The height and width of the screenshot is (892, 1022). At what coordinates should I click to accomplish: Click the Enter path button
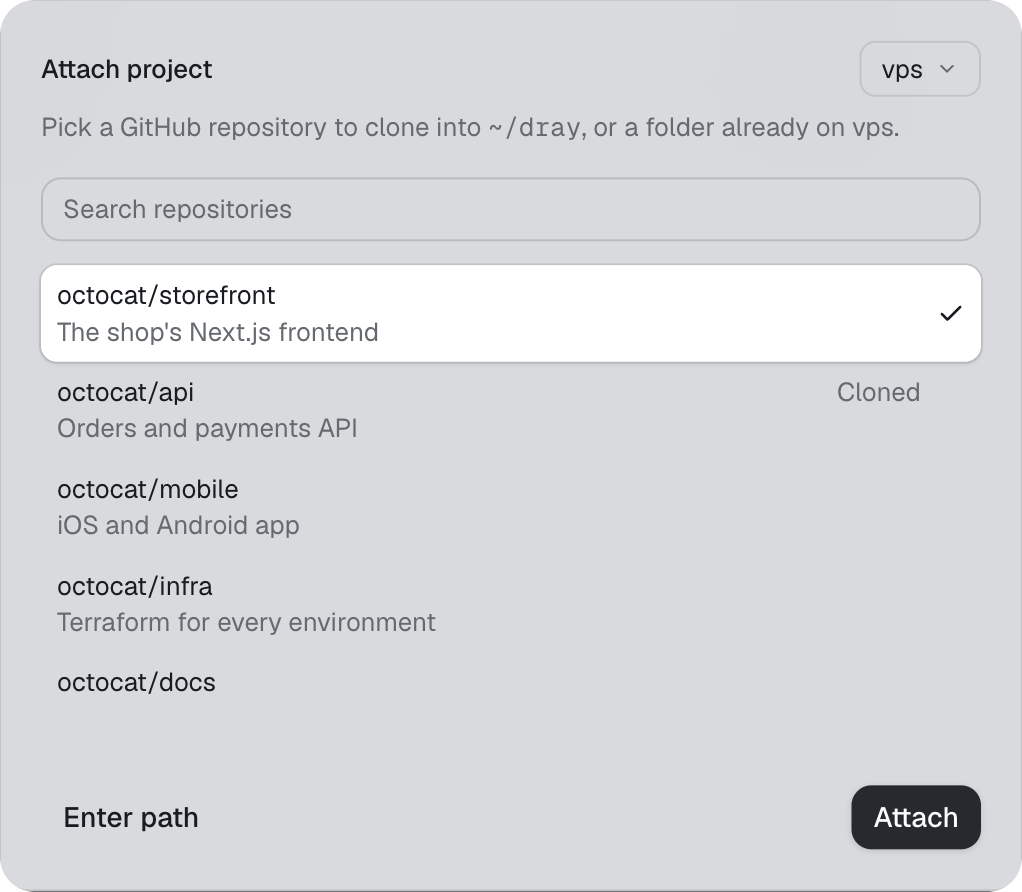[131, 817]
